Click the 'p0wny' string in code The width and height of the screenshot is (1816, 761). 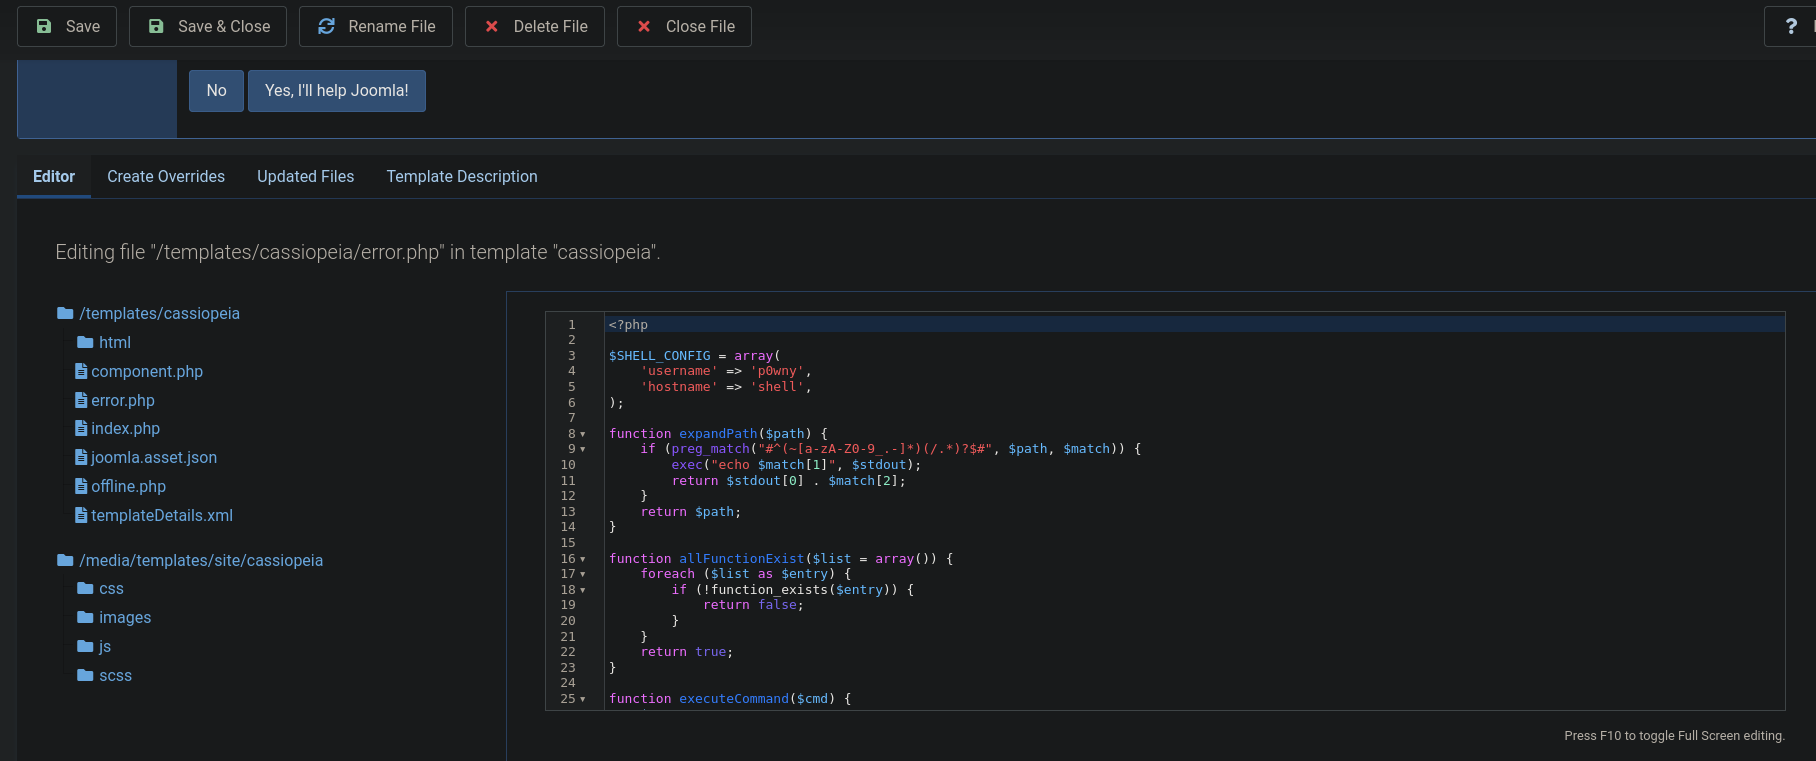(x=777, y=371)
